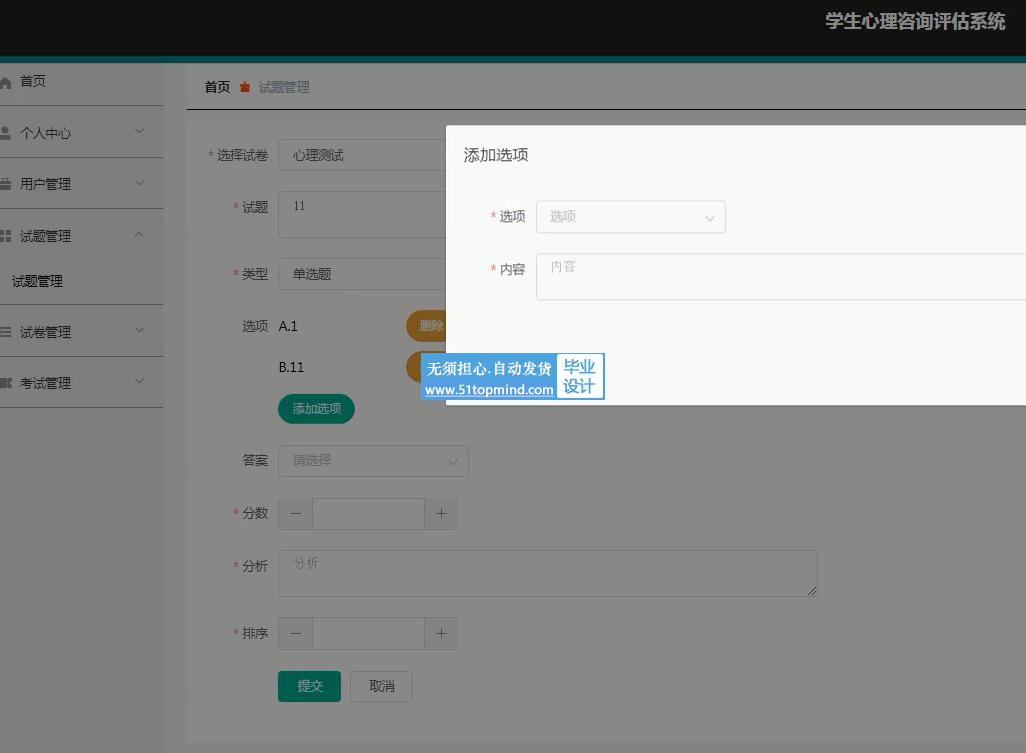Click option text A.1
The width and height of the screenshot is (1026, 753).
click(x=288, y=326)
